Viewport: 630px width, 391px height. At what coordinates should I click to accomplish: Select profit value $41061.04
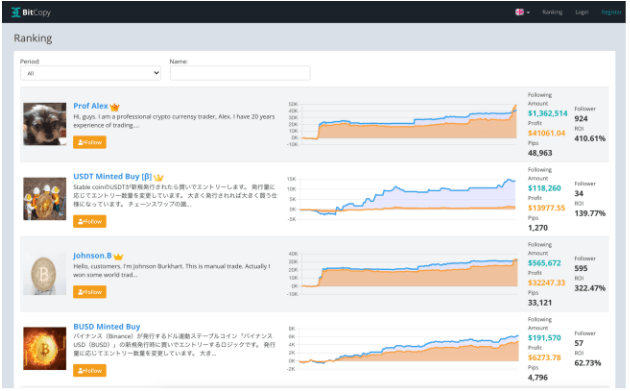pos(546,133)
